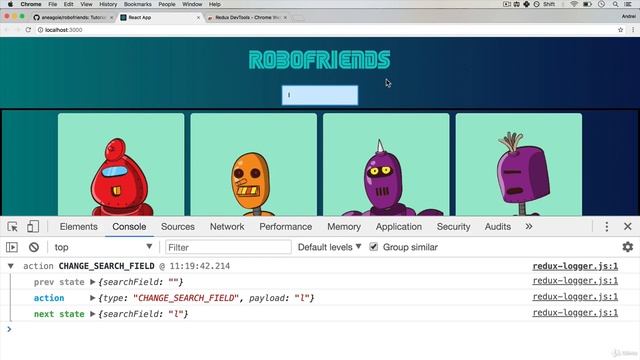Select the orange robot card

pos(253,164)
